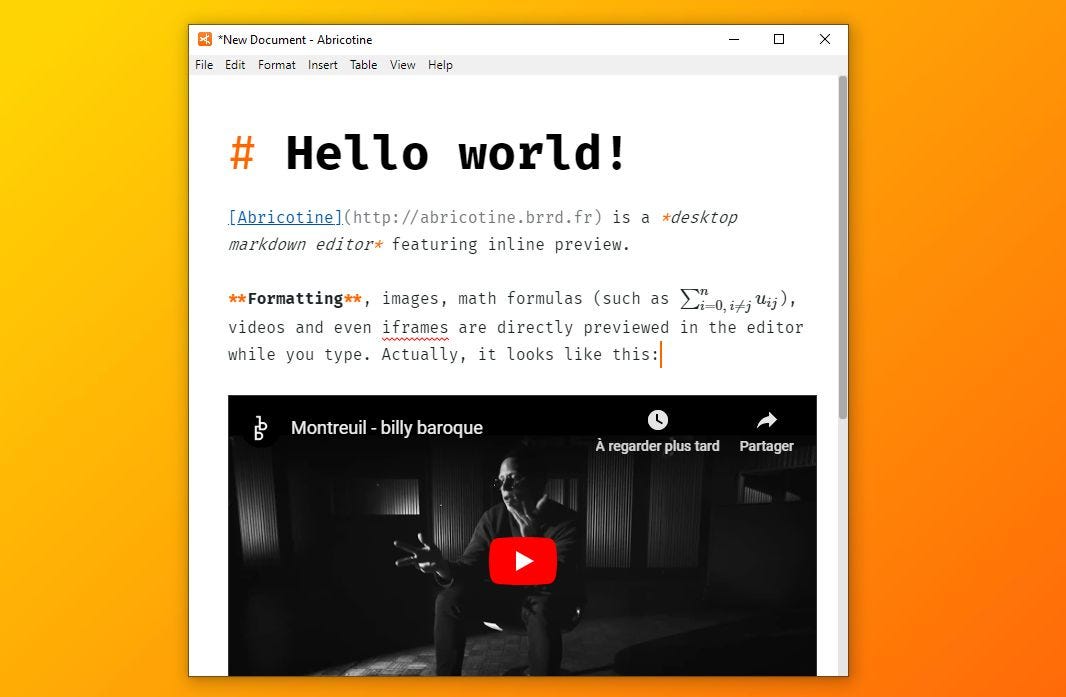
Task: Open the Table menu
Action: pyautogui.click(x=363, y=65)
